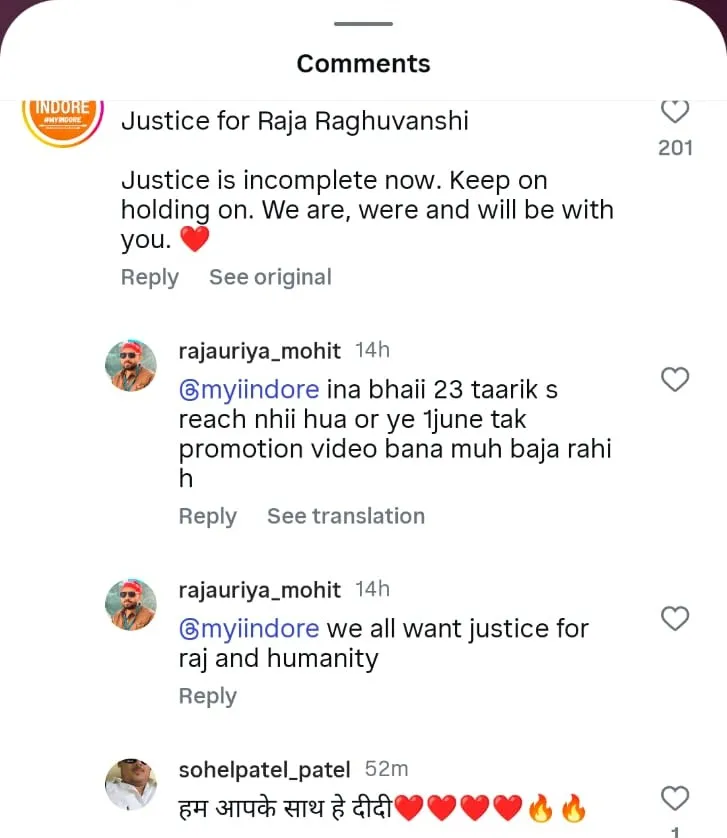Screen dimensions: 727x838
Task: Open @myiindore mention in the justice reply
Action: 249,629
